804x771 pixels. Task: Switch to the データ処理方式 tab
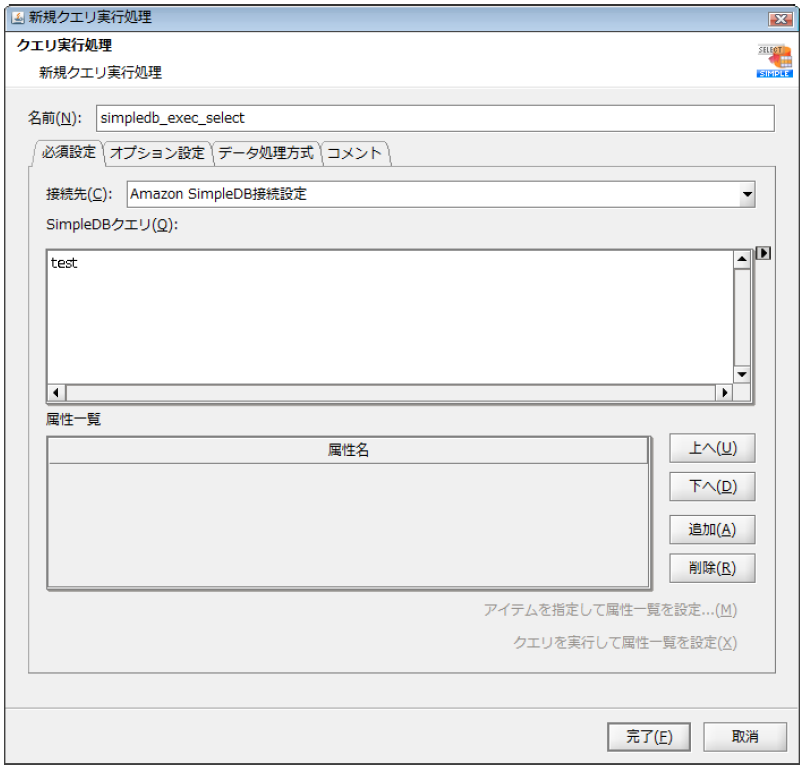(x=268, y=153)
